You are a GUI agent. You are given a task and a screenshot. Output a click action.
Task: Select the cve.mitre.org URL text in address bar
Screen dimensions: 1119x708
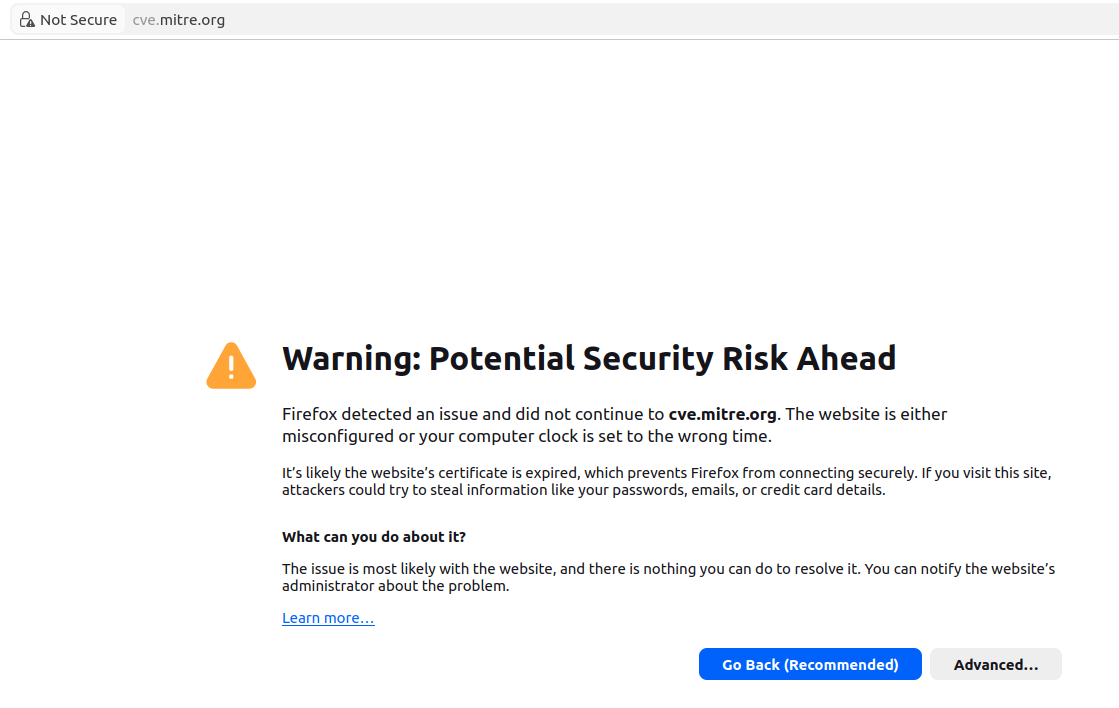pos(178,20)
